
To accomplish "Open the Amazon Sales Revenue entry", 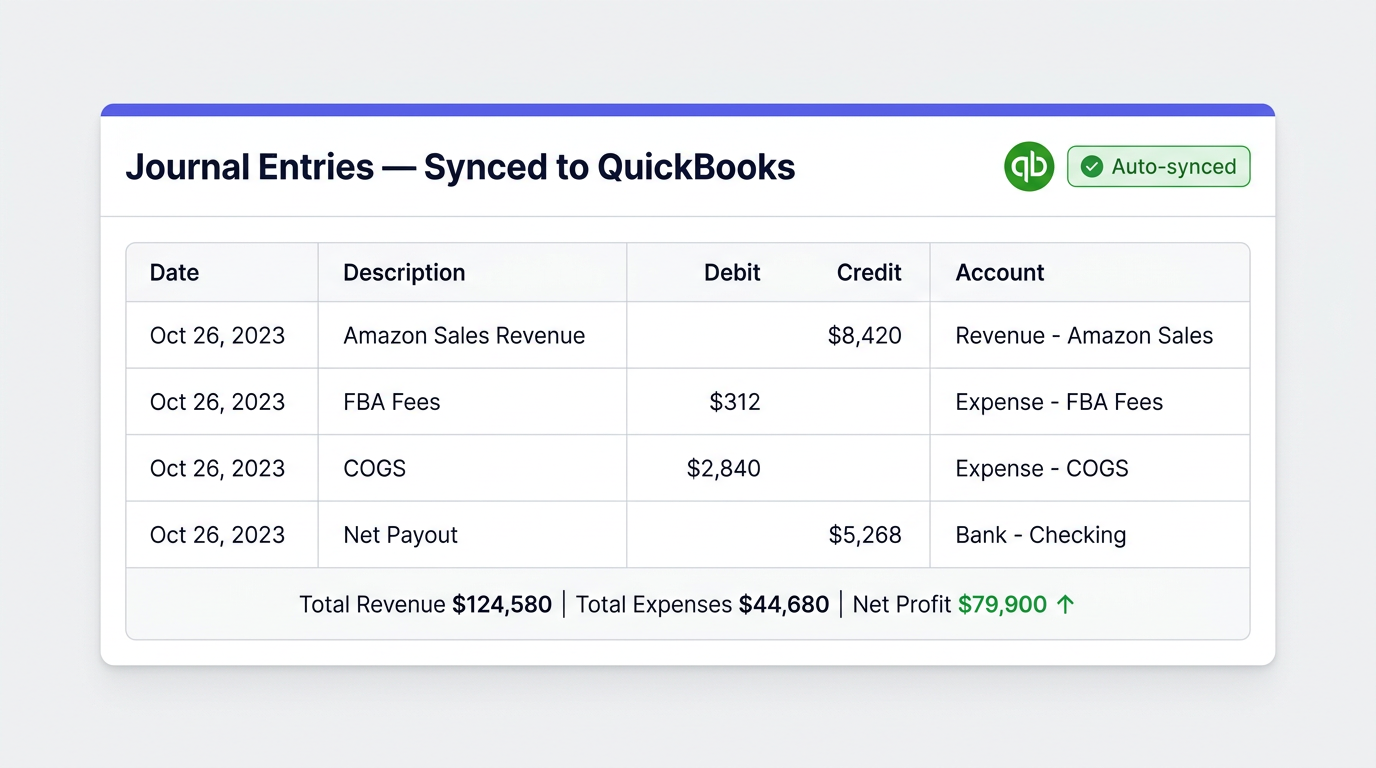I will point(464,335).
